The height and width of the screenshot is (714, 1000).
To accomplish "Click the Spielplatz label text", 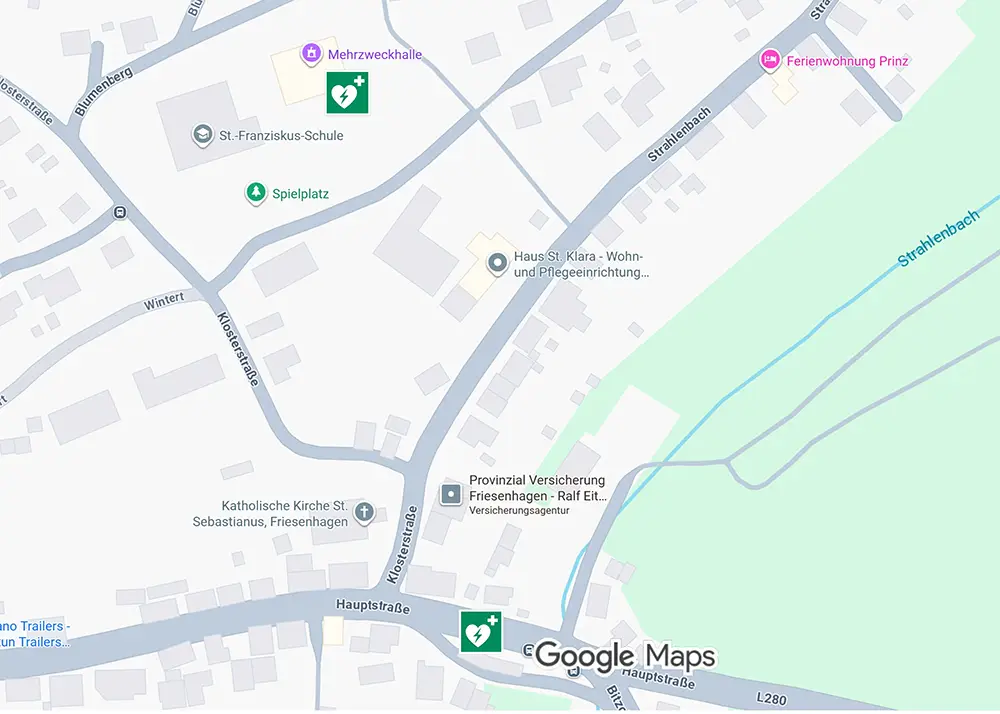I will [300, 194].
